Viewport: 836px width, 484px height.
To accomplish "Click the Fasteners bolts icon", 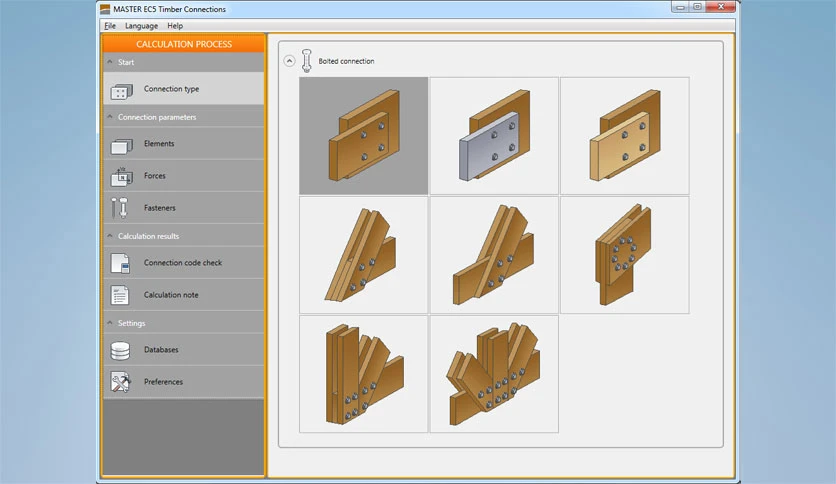I will [119, 208].
